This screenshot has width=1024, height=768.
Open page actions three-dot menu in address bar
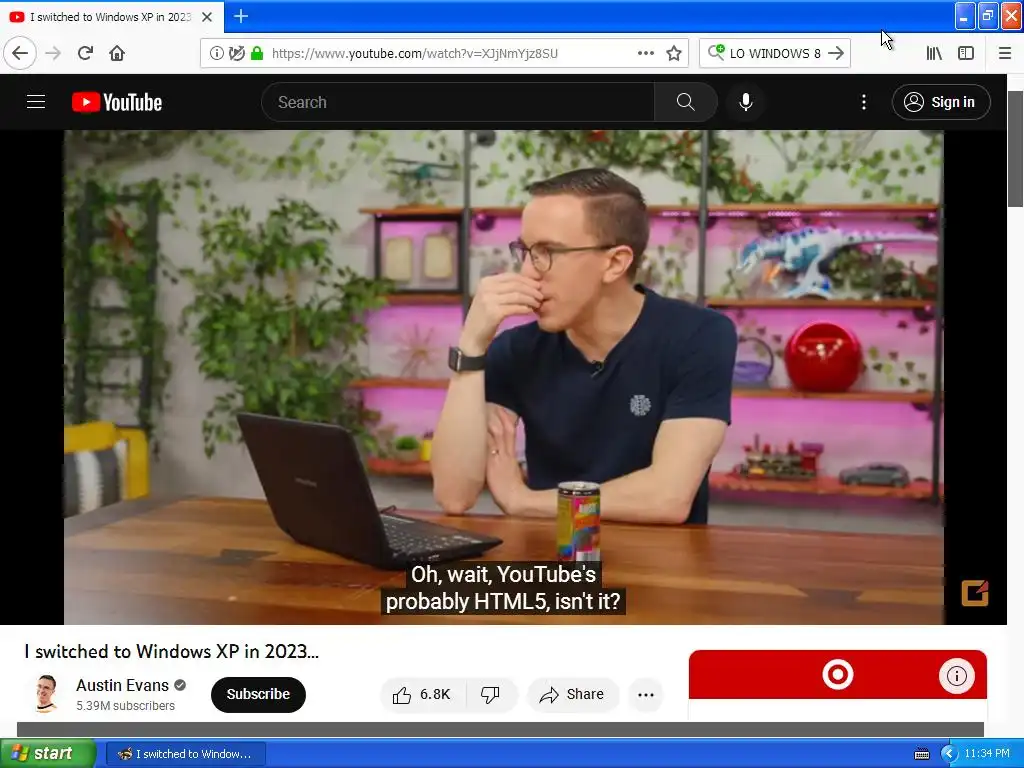click(x=646, y=54)
